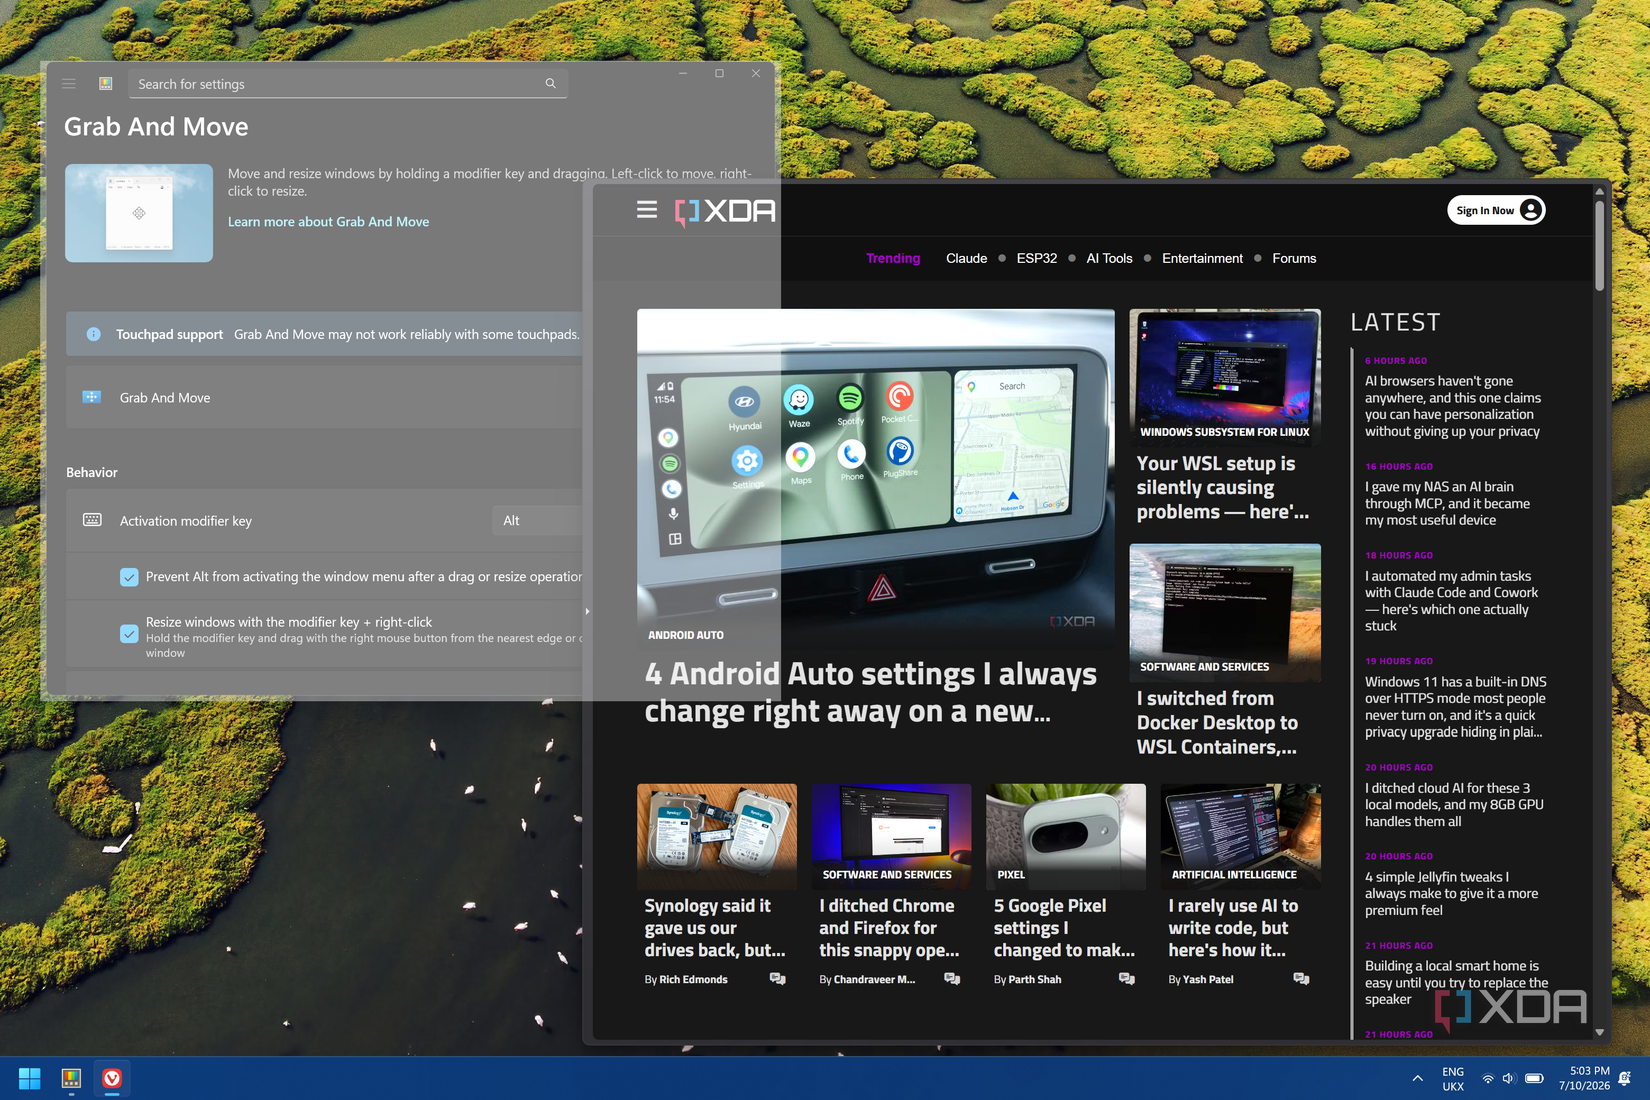Open the Docker Desktop article thumbnail

[1225, 612]
